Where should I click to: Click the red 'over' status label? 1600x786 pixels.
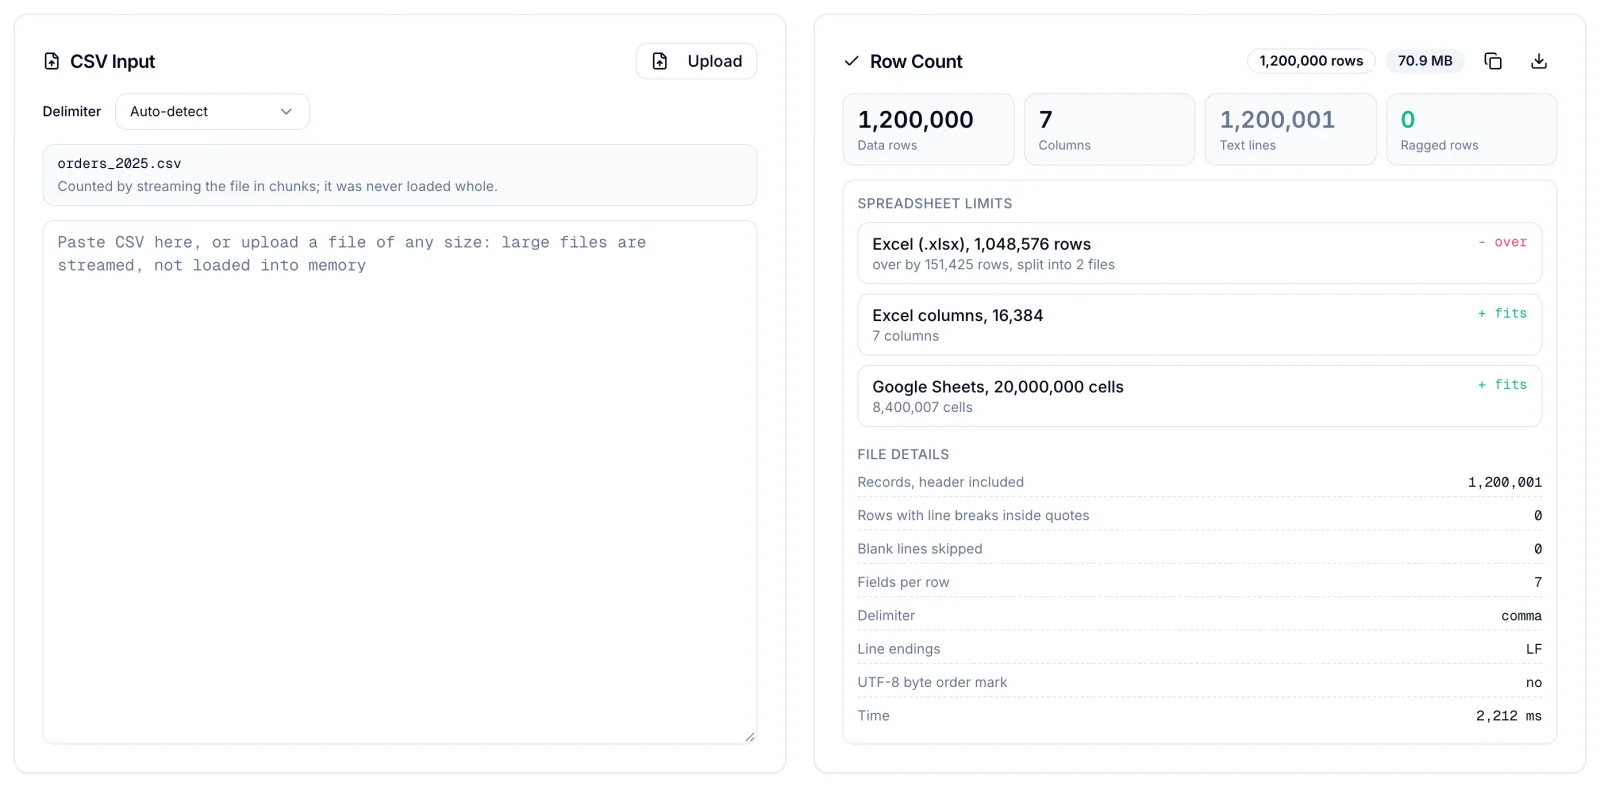(1502, 242)
